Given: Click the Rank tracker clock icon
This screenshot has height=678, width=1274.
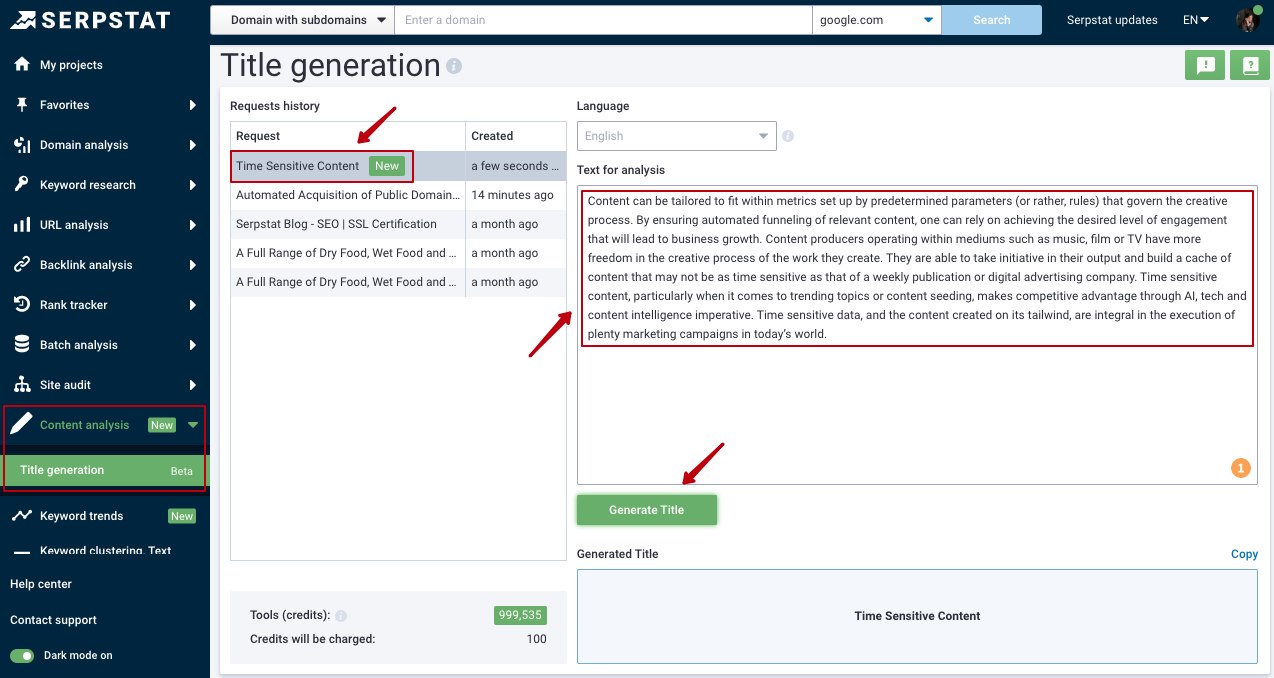Looking at the screenshot, I should (x=21, y=305).
